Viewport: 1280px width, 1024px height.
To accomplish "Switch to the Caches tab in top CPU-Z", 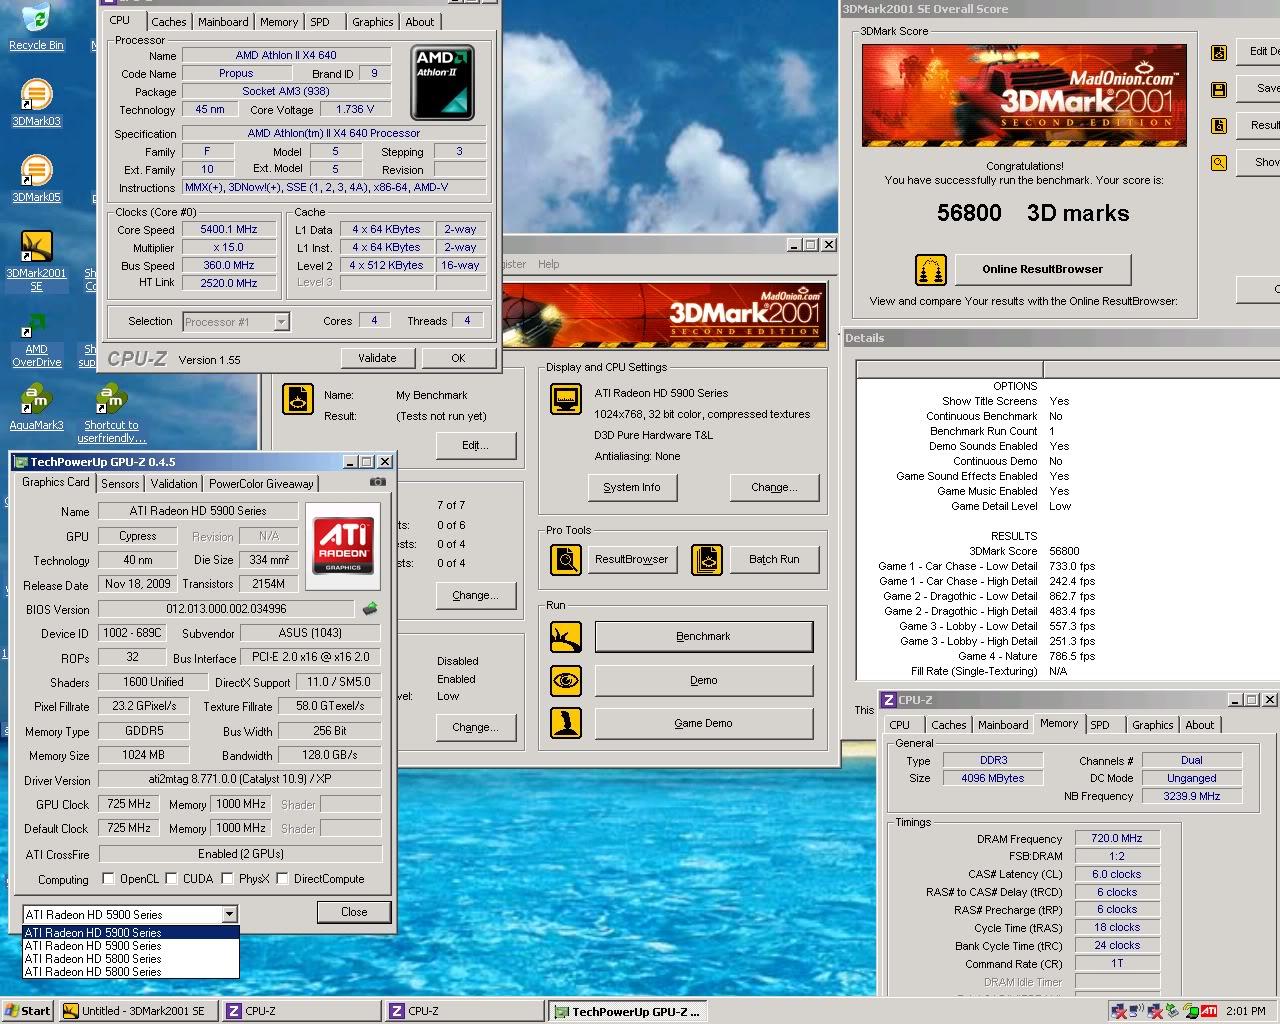I will [x=168, y=22].
